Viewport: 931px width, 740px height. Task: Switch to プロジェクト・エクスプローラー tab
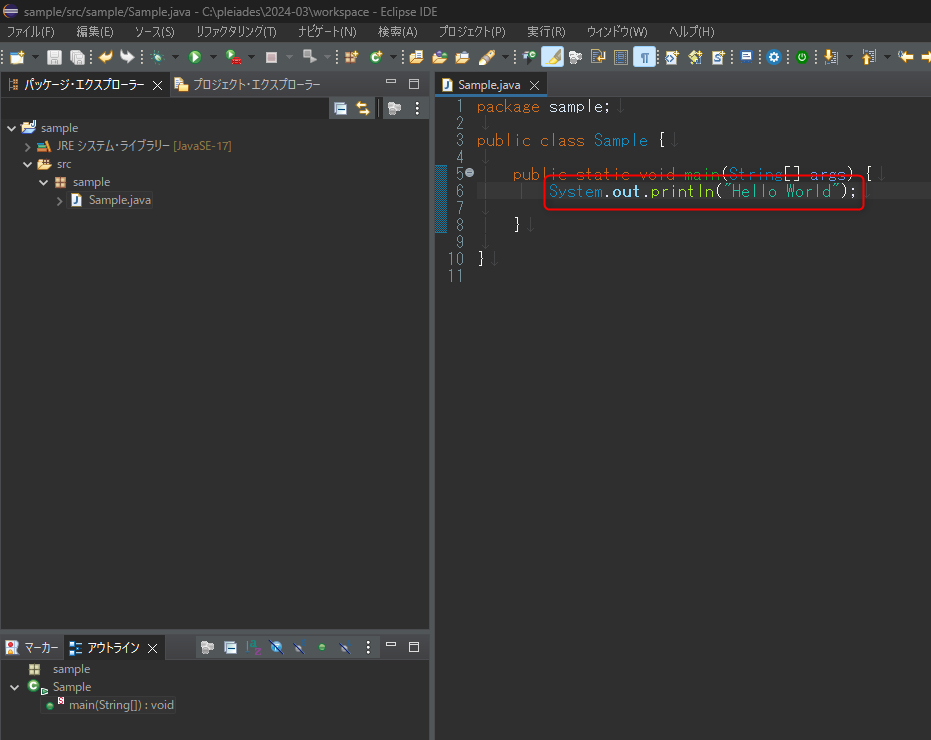(x=248, y=85)
